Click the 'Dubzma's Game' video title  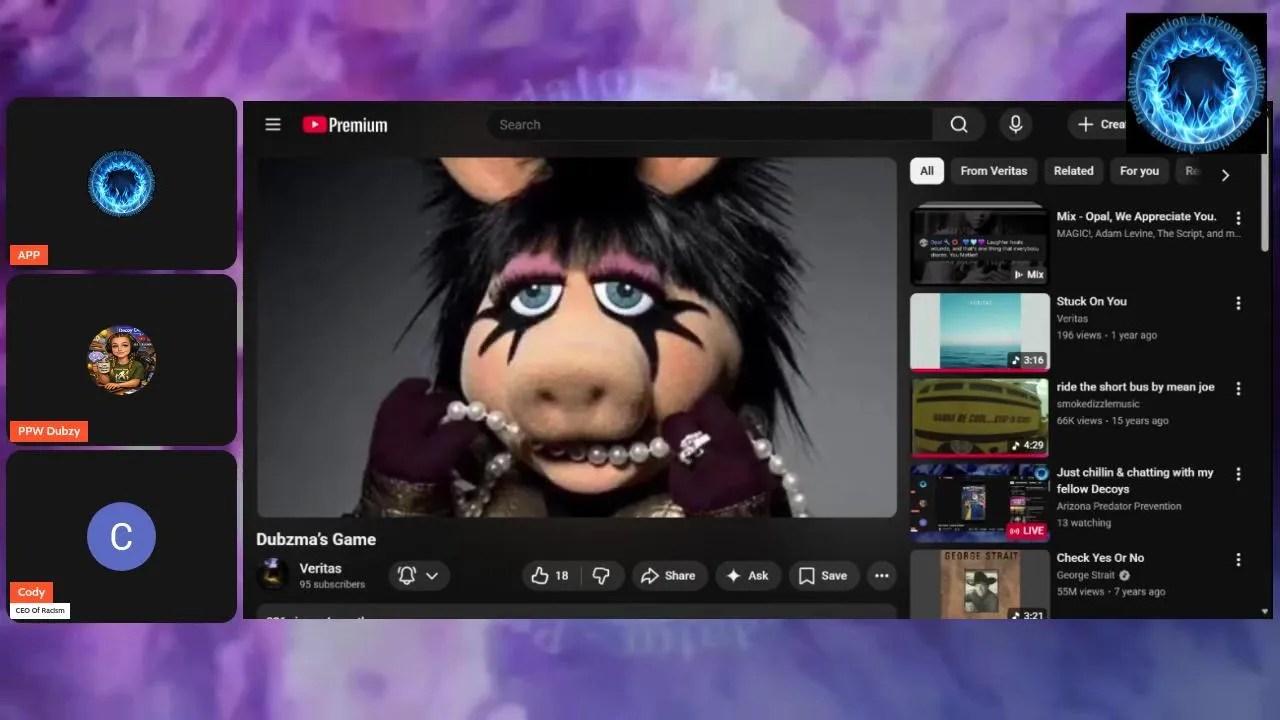(x=316, y=539)
